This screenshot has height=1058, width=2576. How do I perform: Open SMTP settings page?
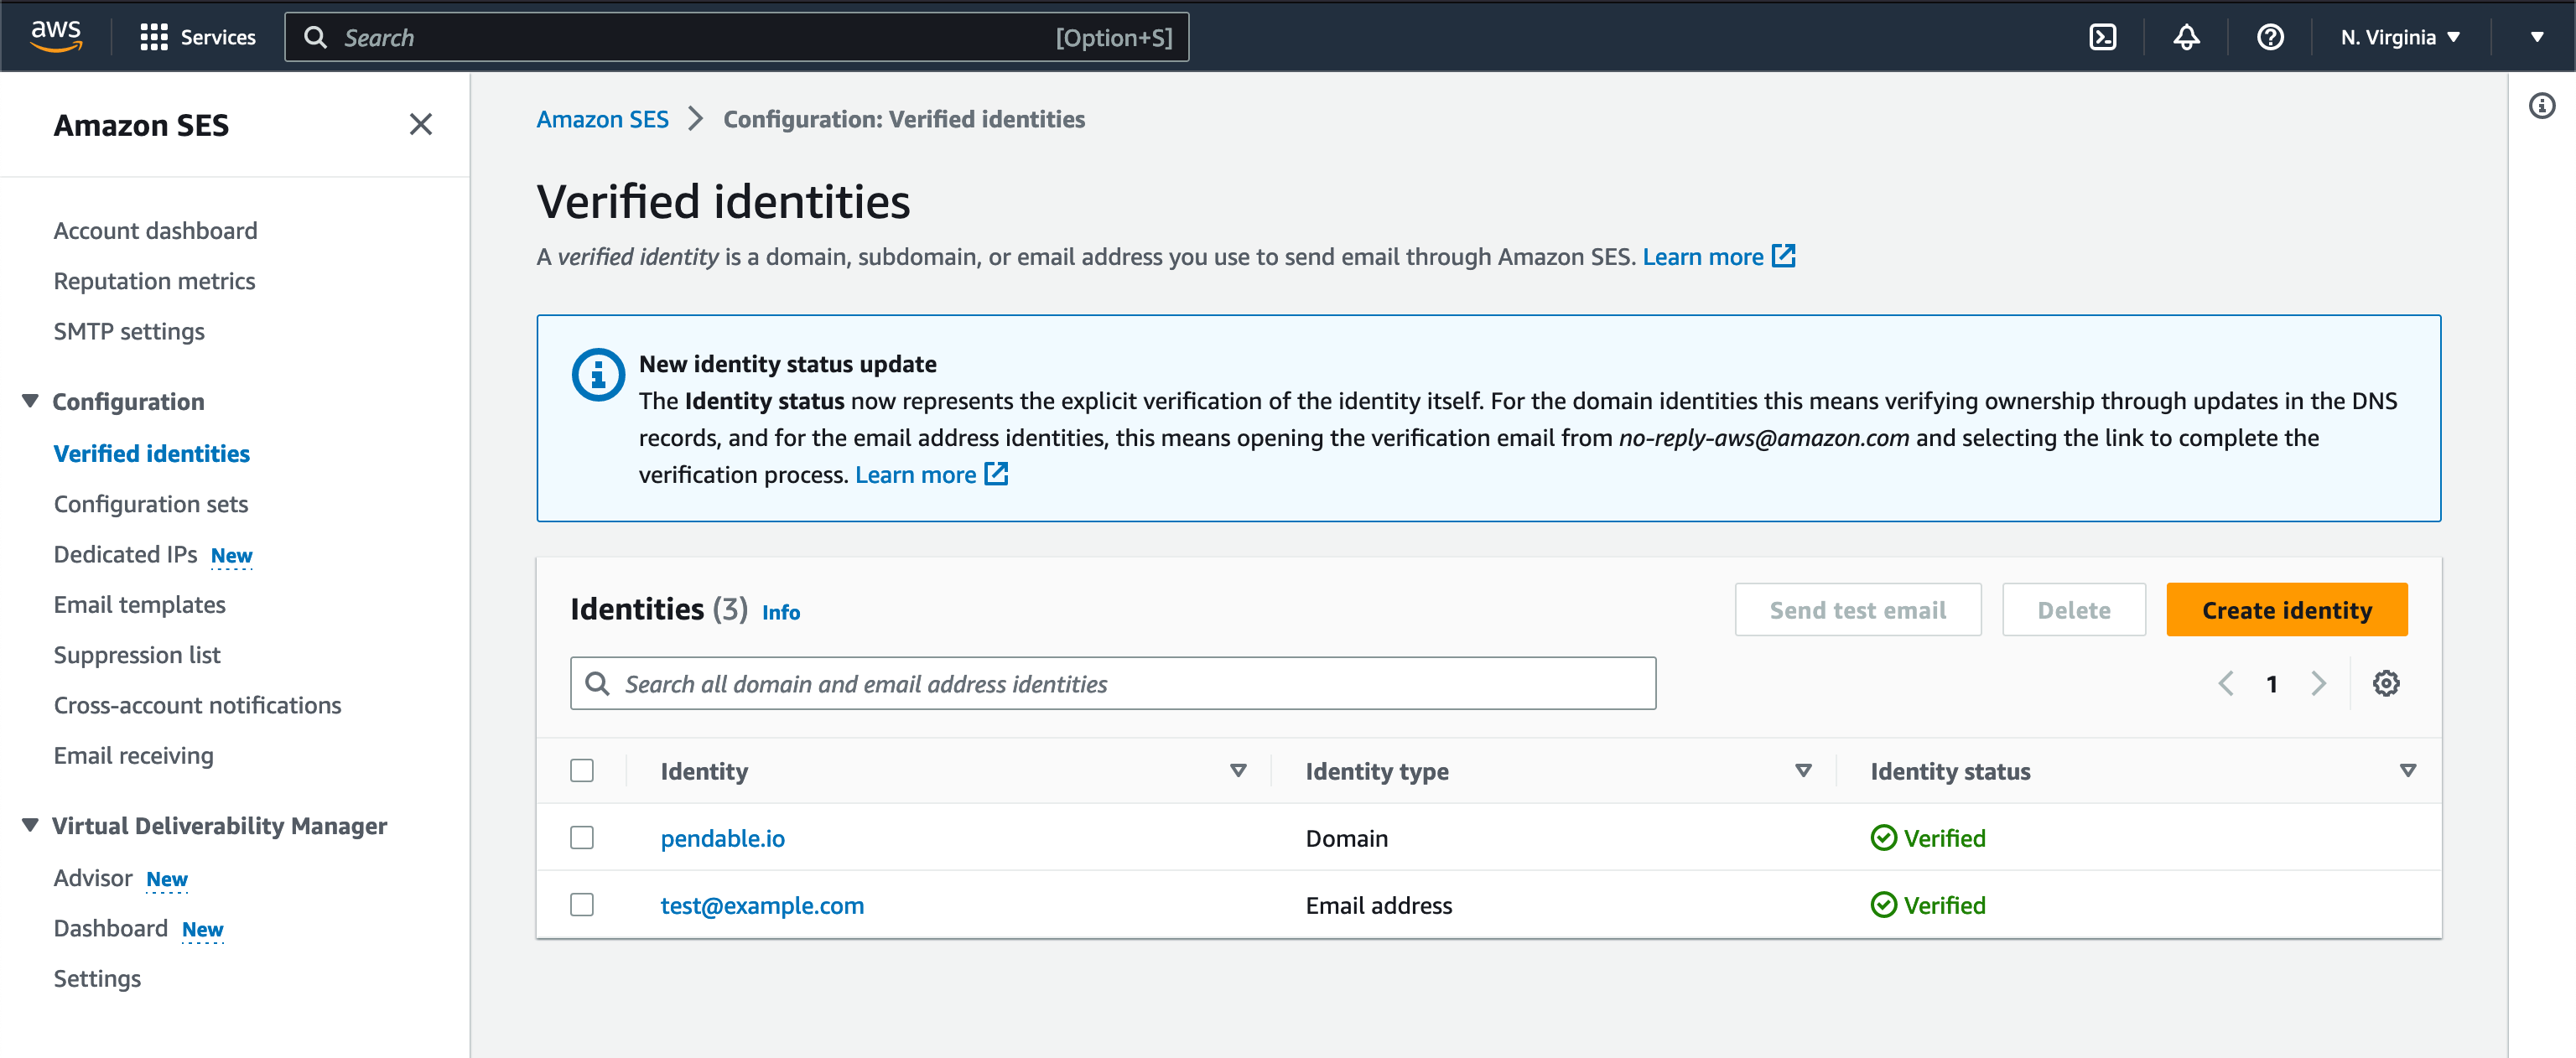pos(129,331)
